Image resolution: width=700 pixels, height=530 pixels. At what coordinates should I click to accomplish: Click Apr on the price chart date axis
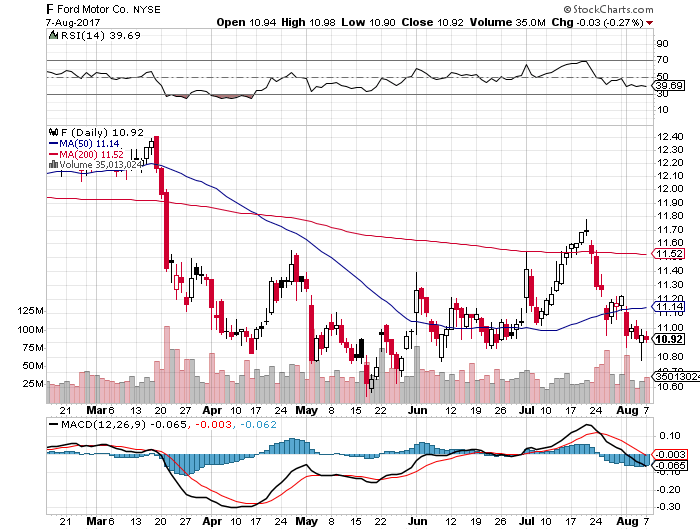212,410
